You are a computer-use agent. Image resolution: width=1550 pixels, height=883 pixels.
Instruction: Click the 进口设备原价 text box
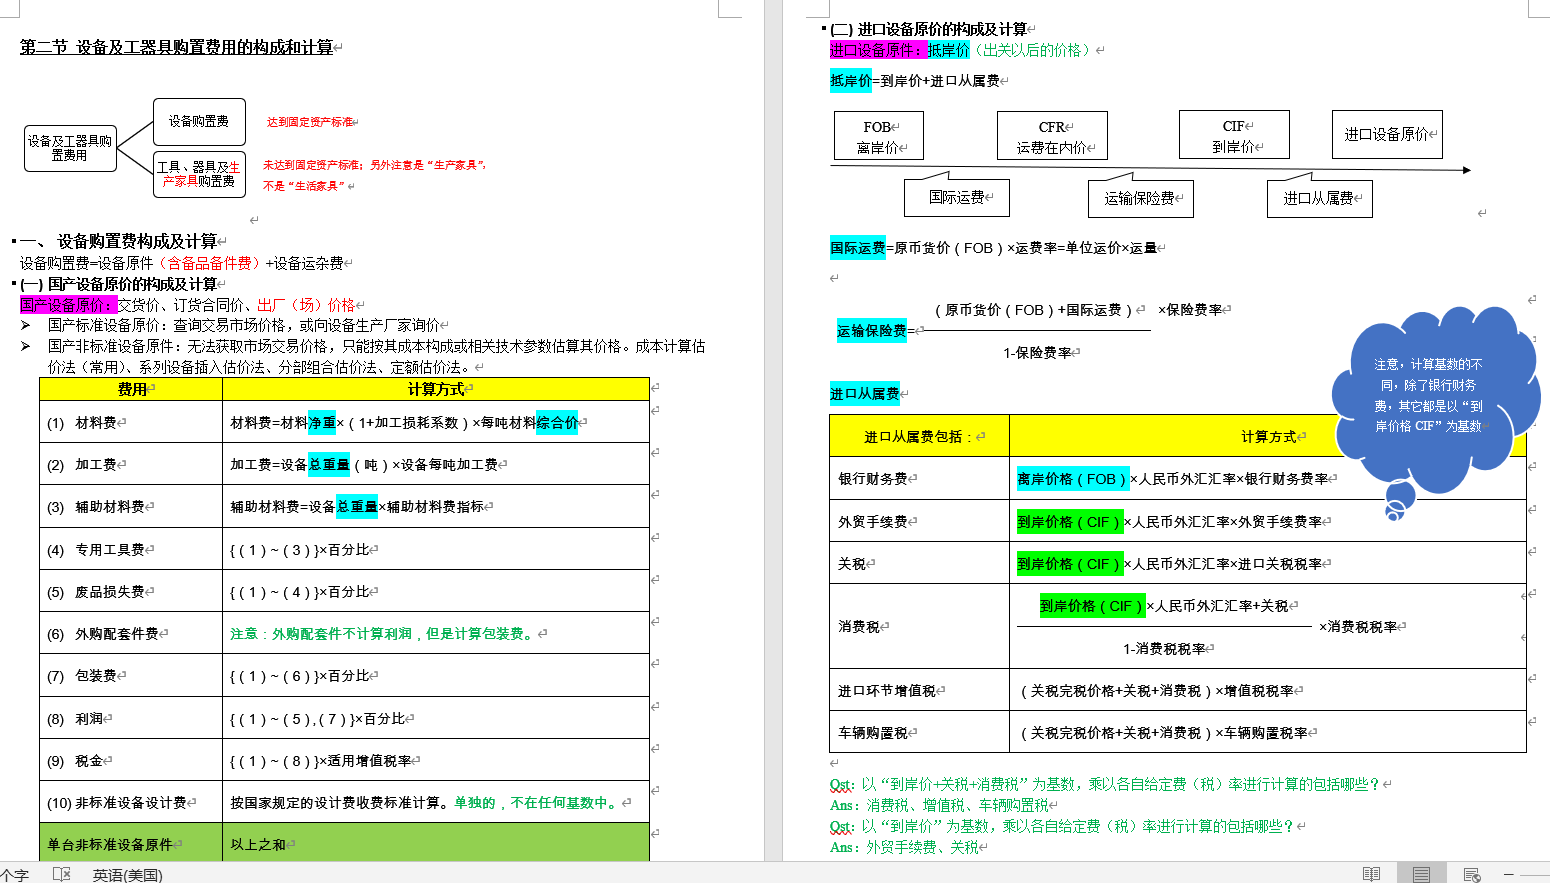pos(1387,134)
